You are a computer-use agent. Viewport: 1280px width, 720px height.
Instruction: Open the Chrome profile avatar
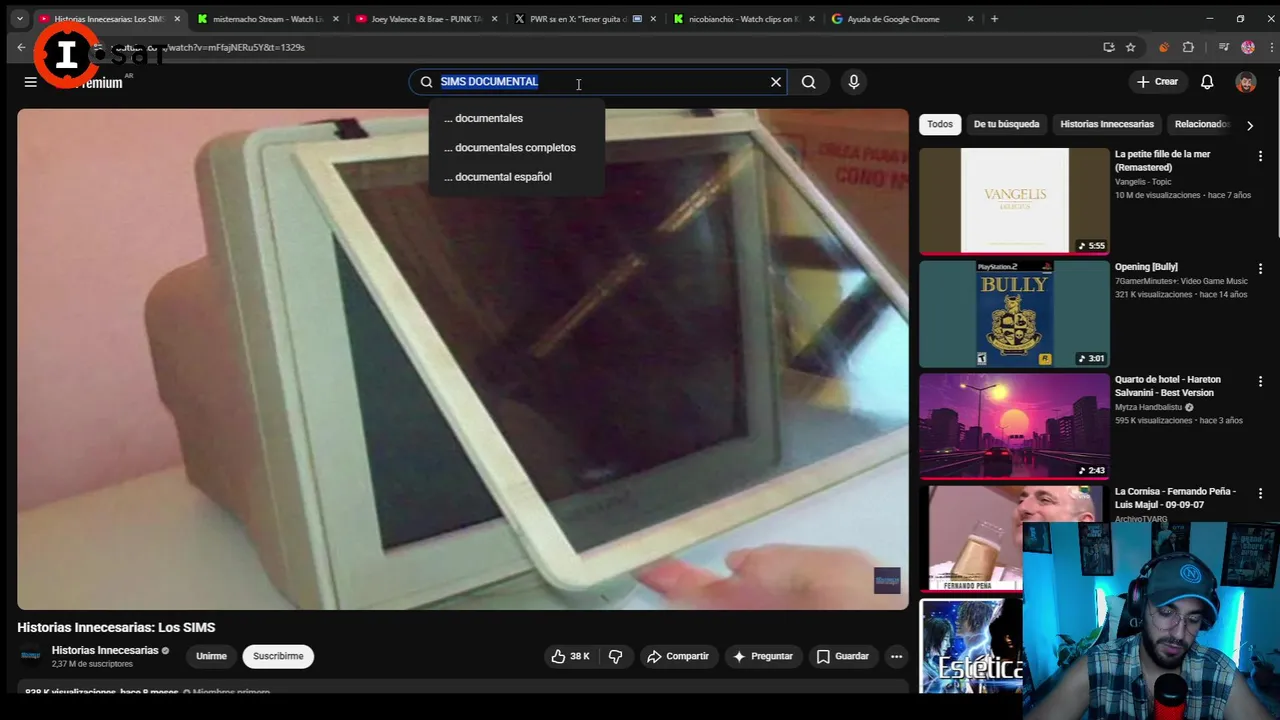coord(1248,47)
